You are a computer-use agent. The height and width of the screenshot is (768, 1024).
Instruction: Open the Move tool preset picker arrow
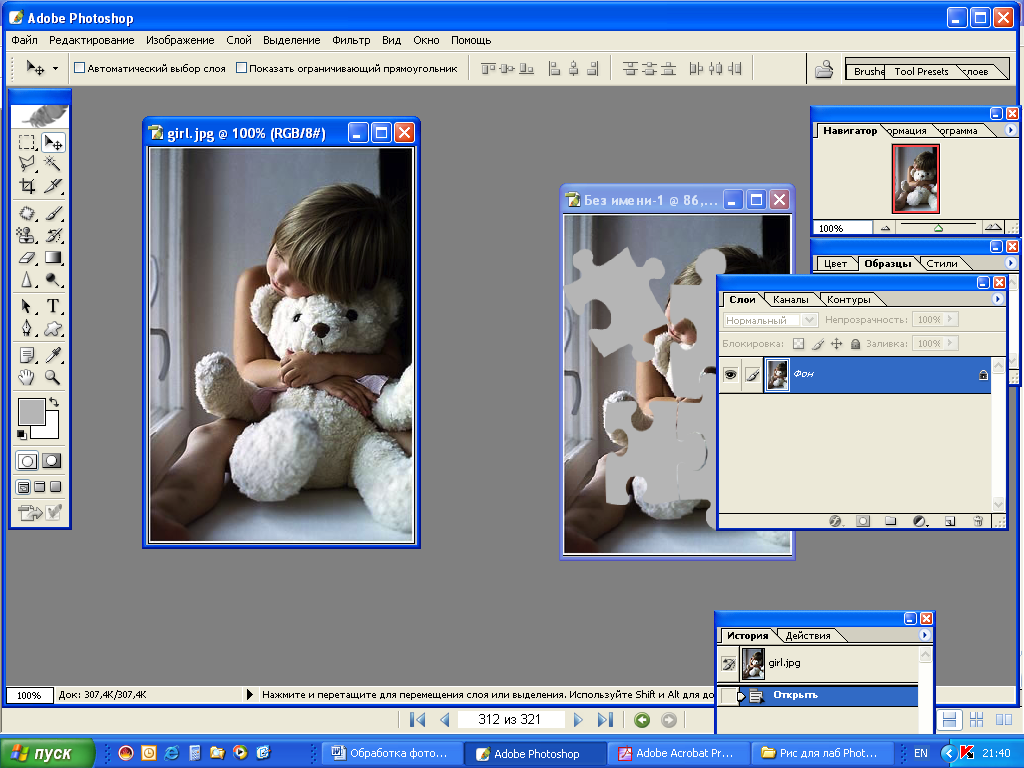(56, 68)
